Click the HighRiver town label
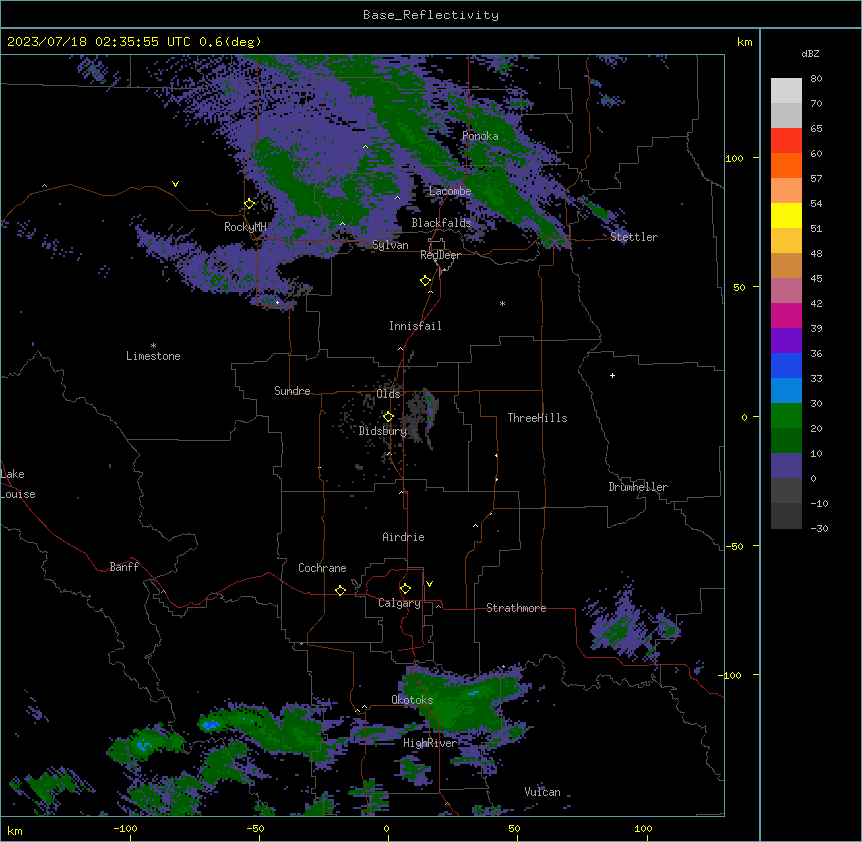The image size is (862, 842). pyautogui.click(x=430, y=743)
